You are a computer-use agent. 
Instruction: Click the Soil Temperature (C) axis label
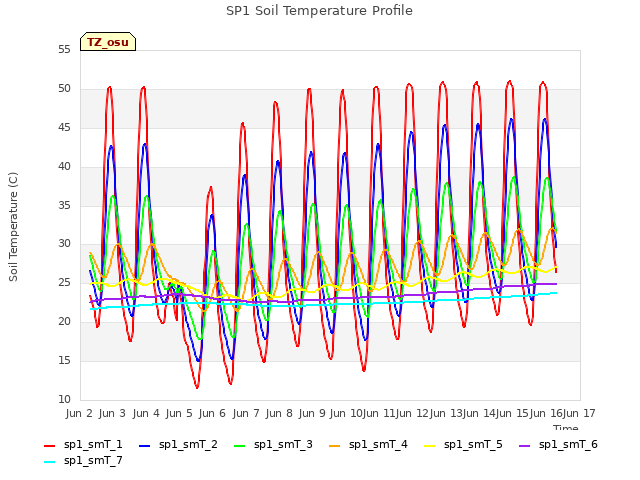click(x=13, y=227)
